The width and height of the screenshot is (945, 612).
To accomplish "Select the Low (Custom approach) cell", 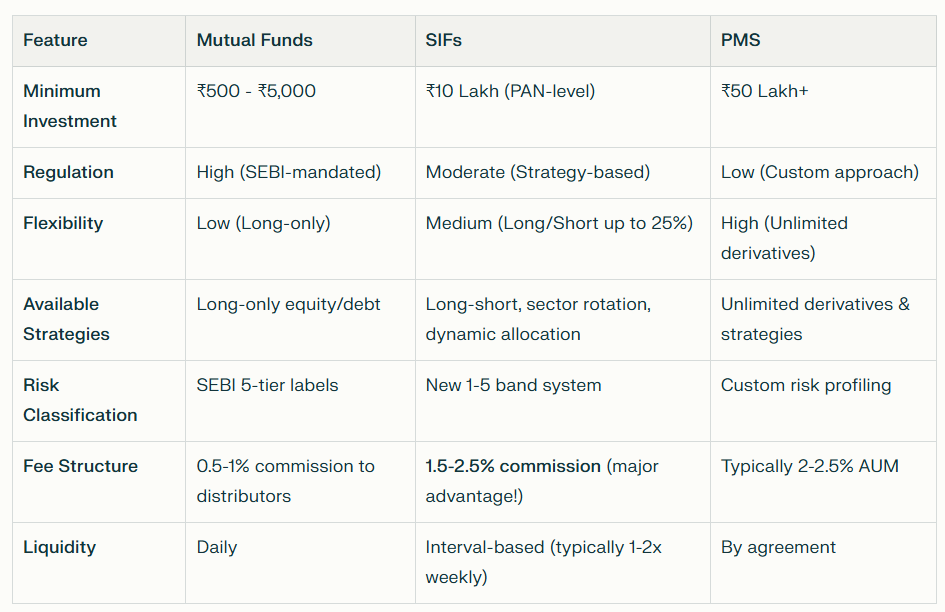I will (819, 172).
